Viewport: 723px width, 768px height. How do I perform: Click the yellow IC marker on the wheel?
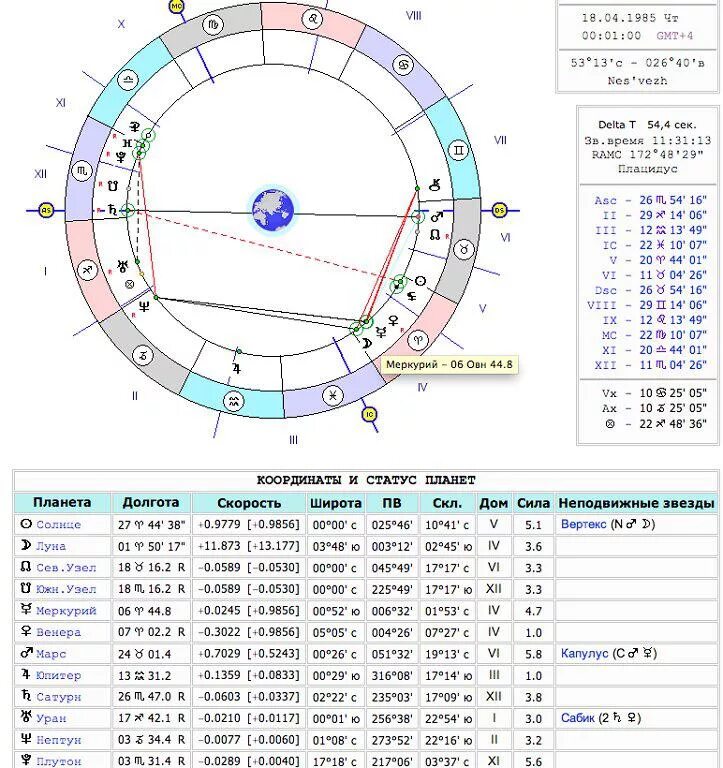369,415
